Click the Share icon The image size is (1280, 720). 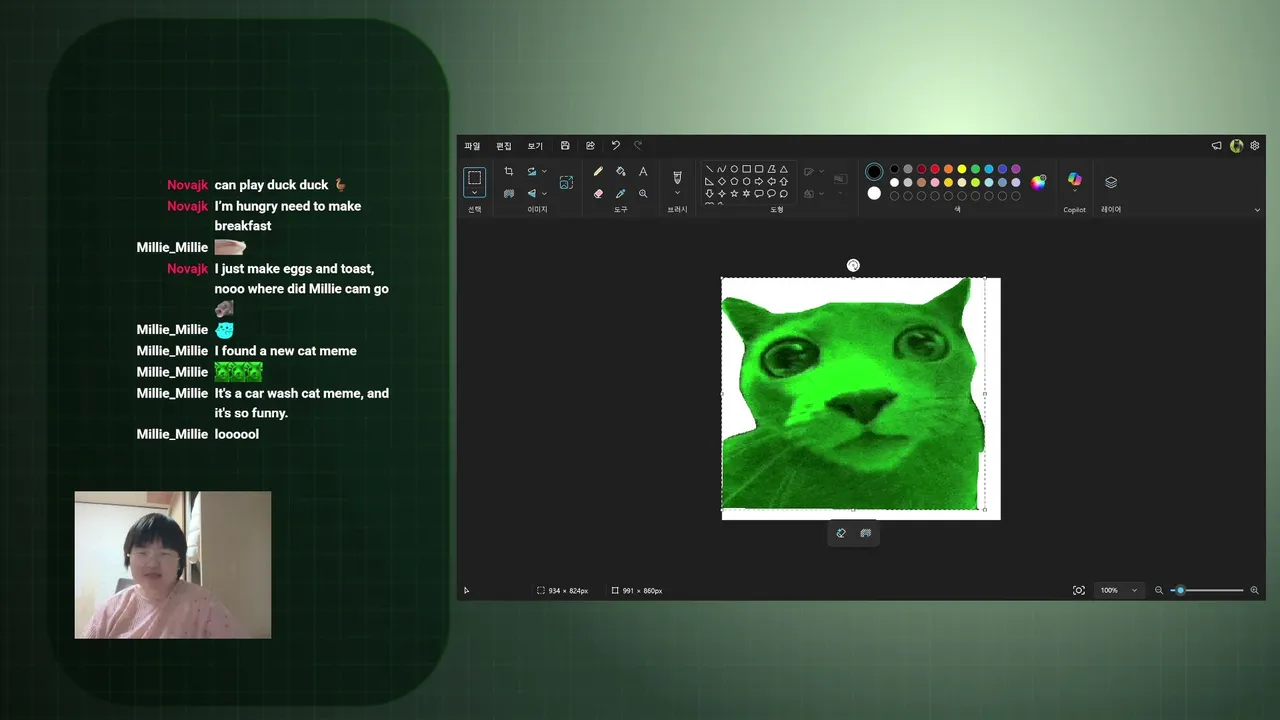click(x=590, y=146)
